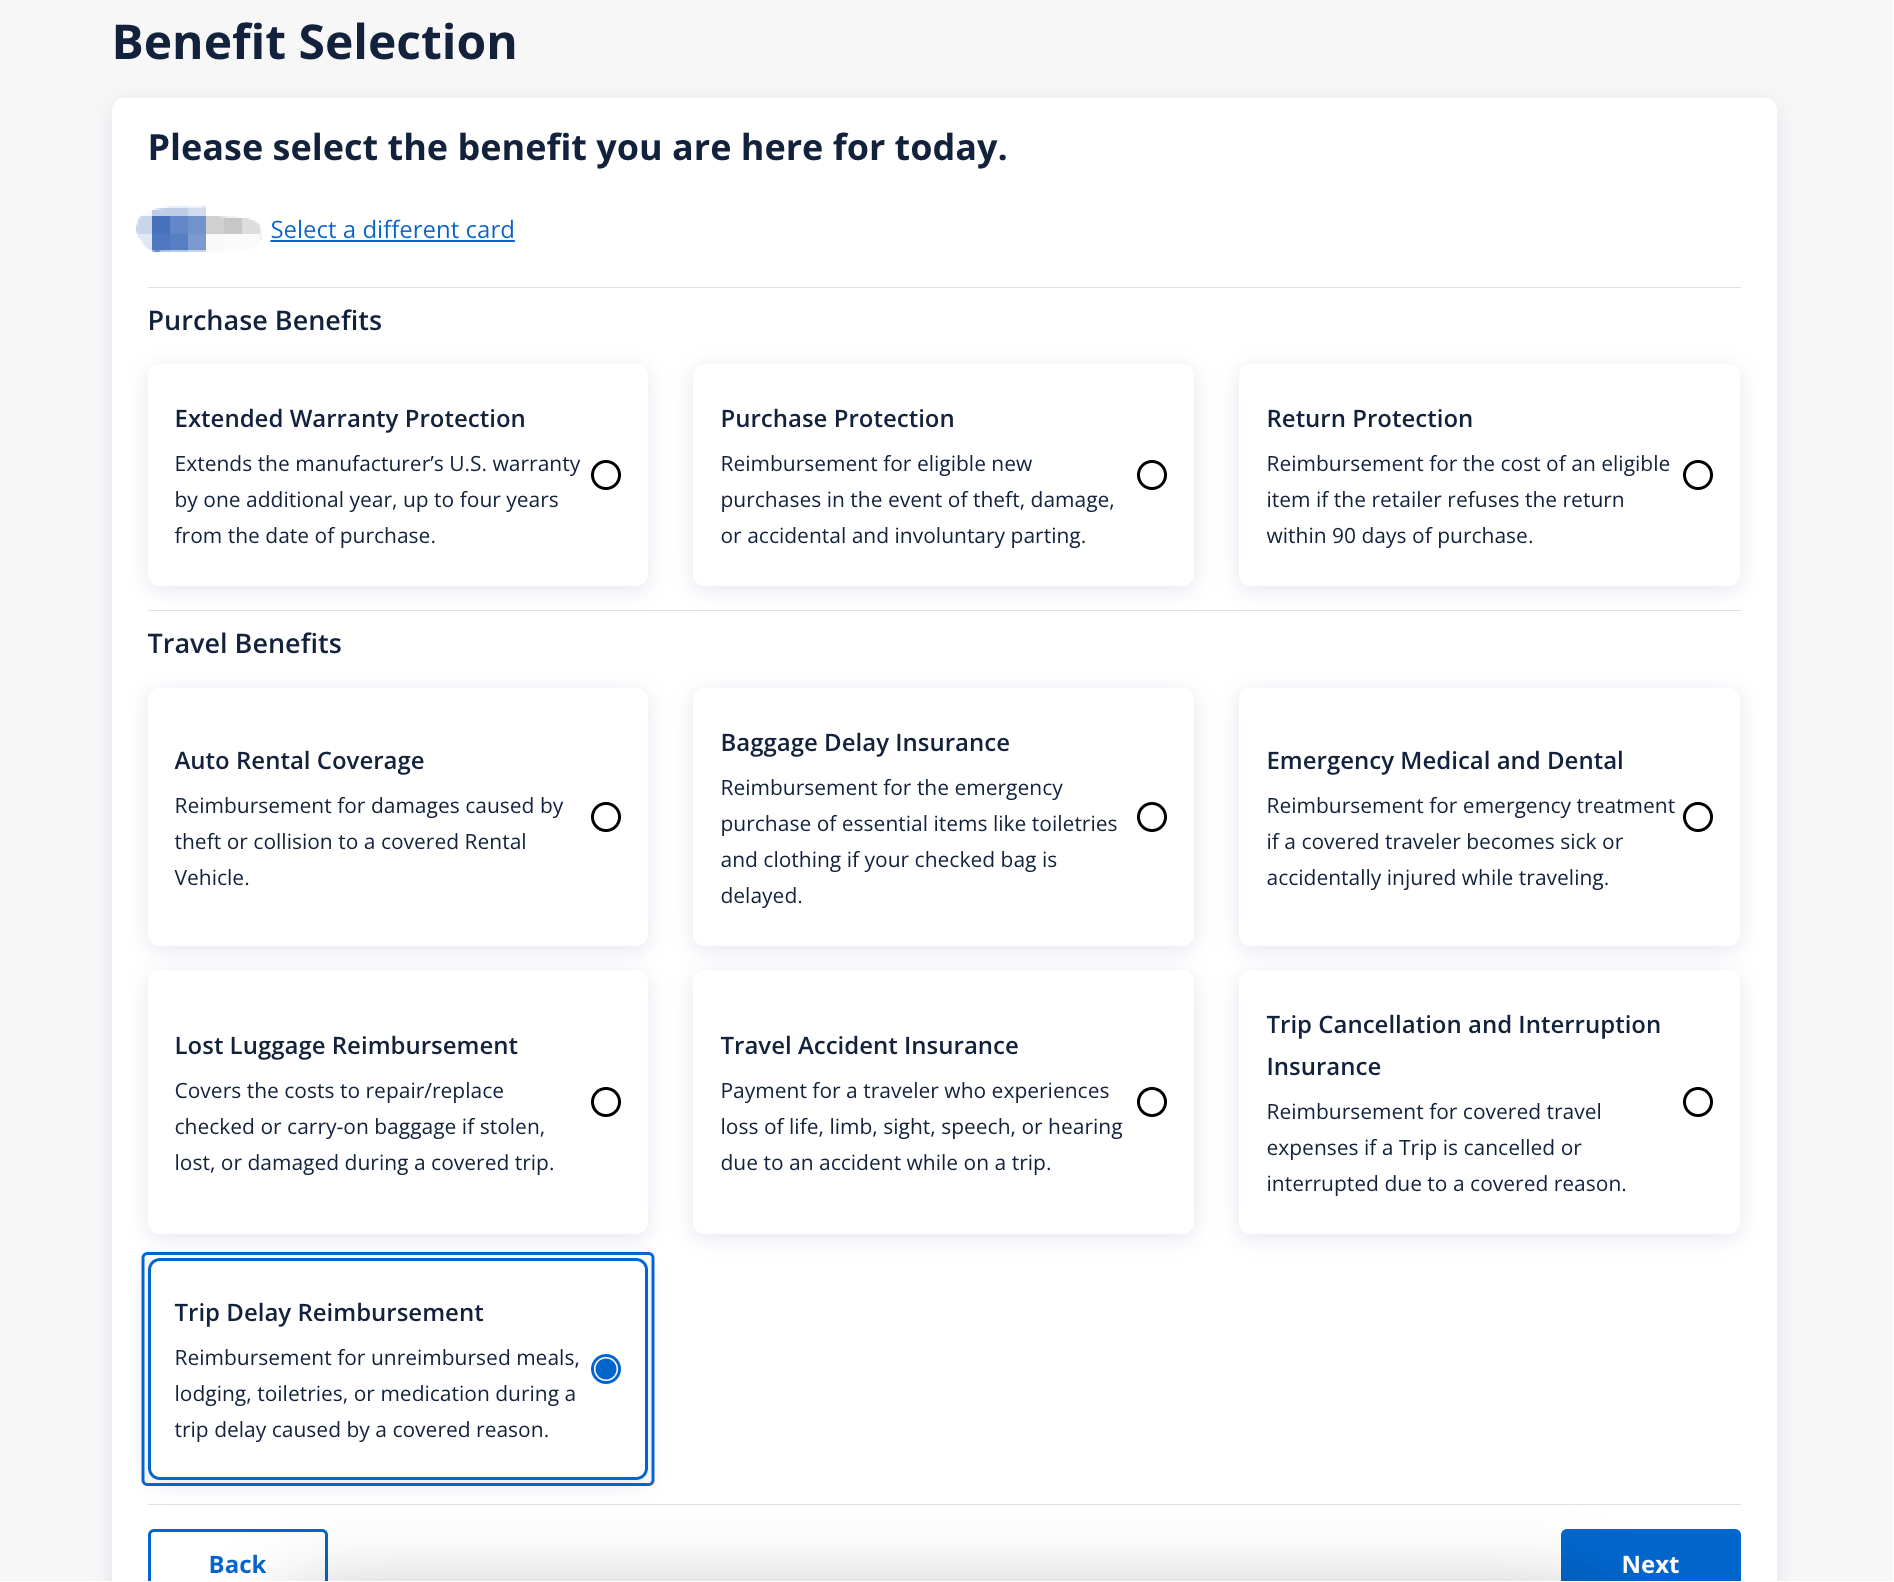This screenshot has width=1894, height=1582.
Task: Choose the Purchase Protection radio option
Action: coord(1152,475)
